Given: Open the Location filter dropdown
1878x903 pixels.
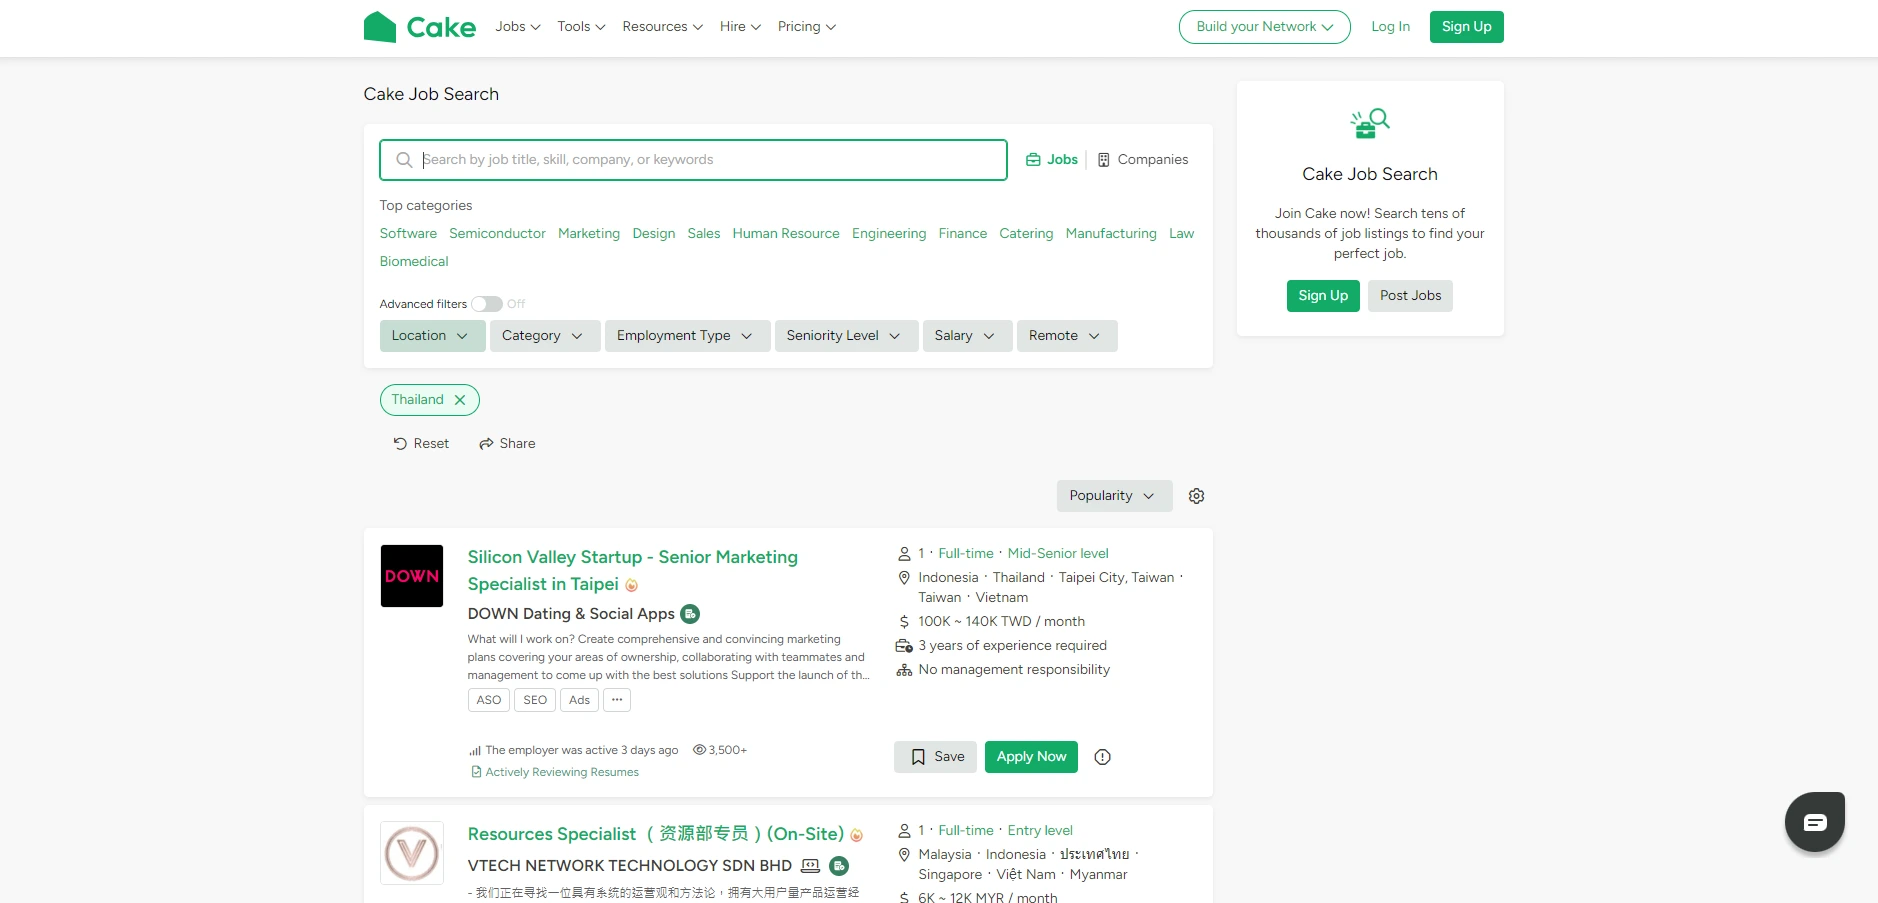Looking at the screenshot, I should coord(432,336).
